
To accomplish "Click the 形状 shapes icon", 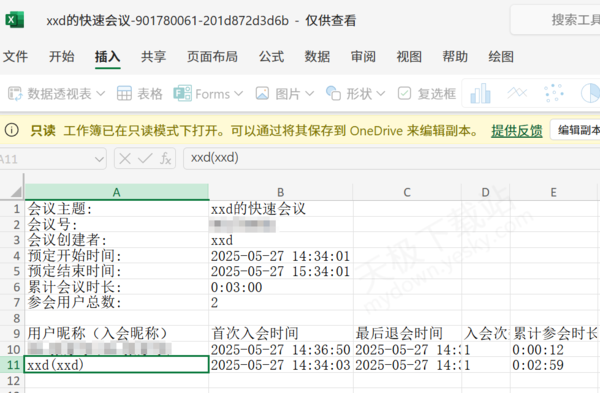I will point(333,93).
